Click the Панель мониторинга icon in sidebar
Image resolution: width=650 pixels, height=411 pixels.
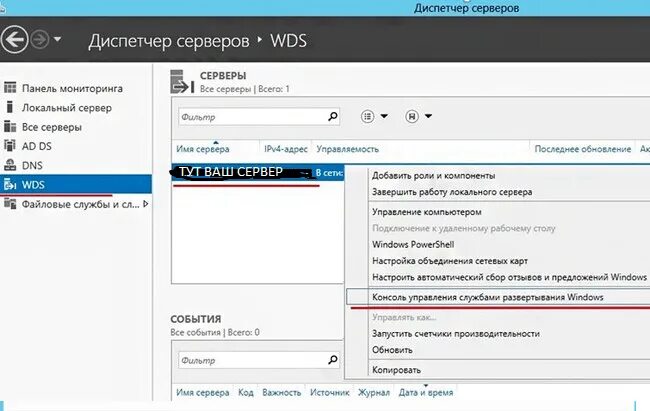click(x=10, y=88)
